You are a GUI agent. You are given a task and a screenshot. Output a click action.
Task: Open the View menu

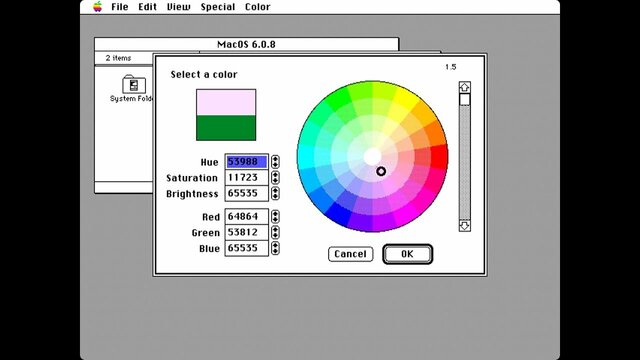pos(179,7)
